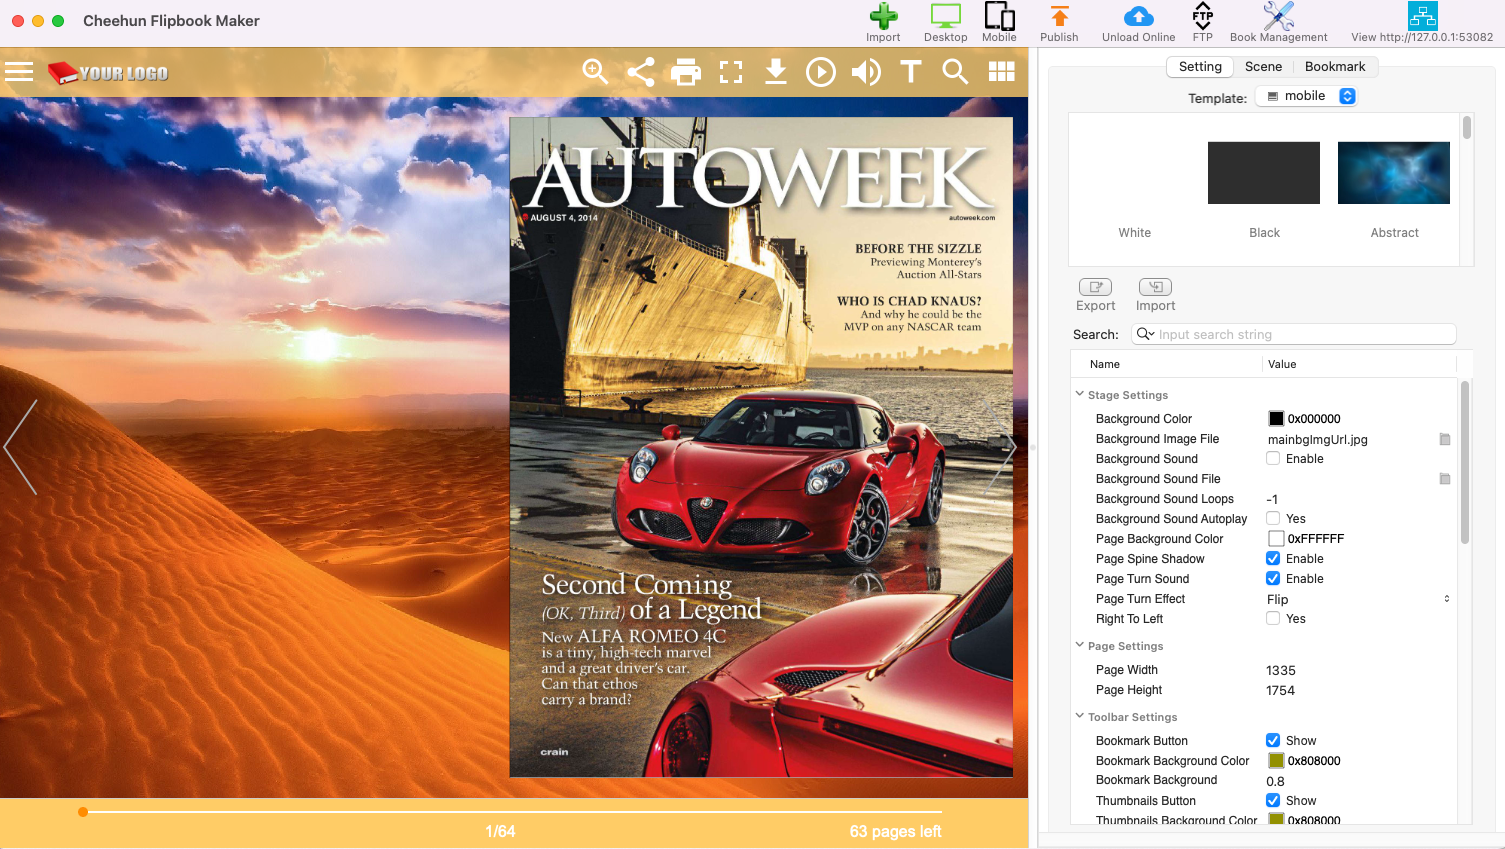Toggle sound with the speaker icon

866,72
